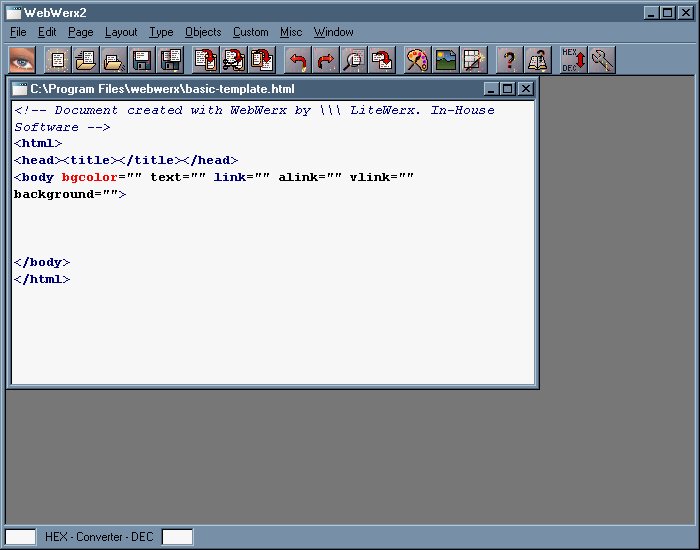The image size is (700, 550).
Task: Click the 'vlink=""' attribute in the body tag
Action: 382,177
